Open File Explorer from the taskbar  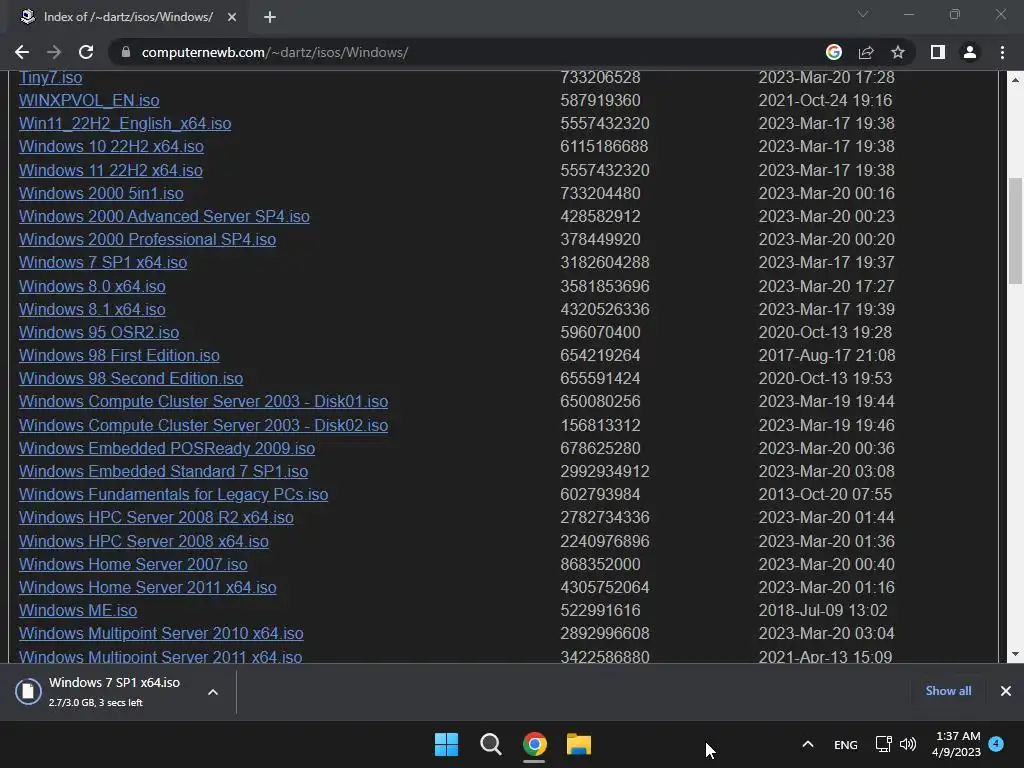tap(579, 744)
